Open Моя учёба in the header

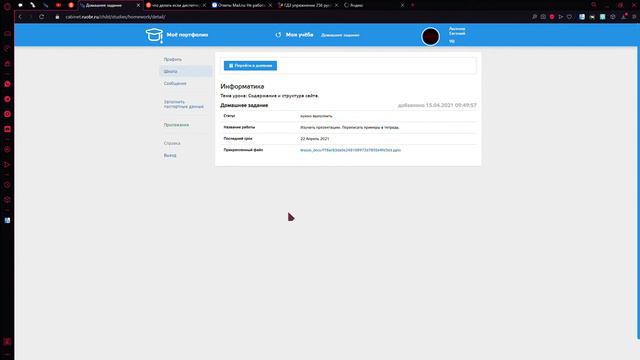pyautogui.click(x=299, y=35)
